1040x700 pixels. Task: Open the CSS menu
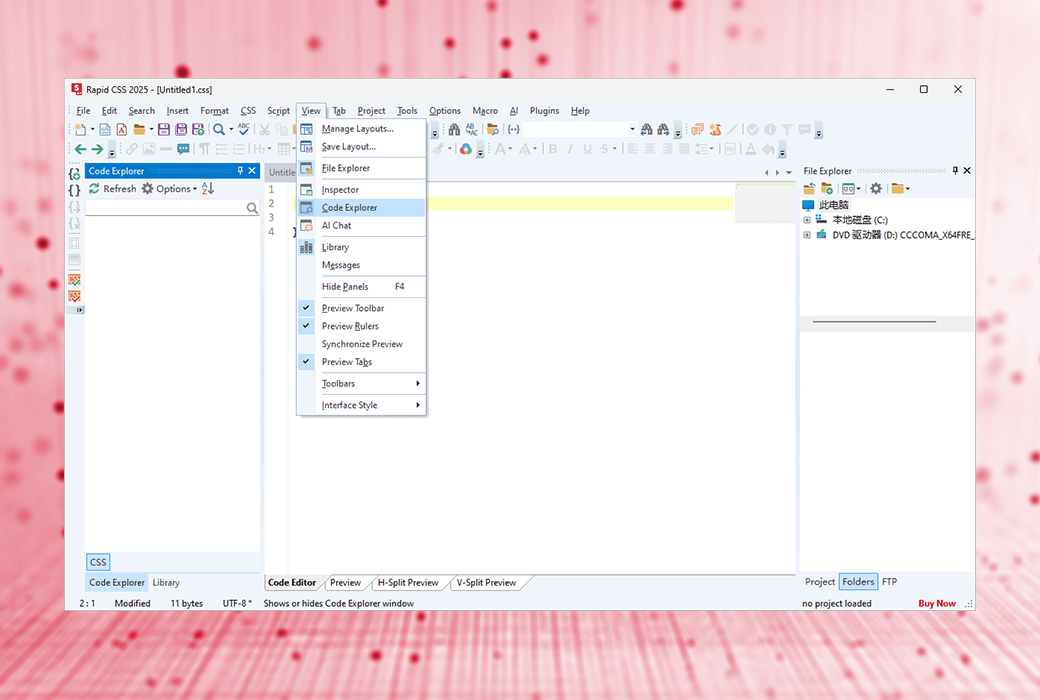[248, 111]
